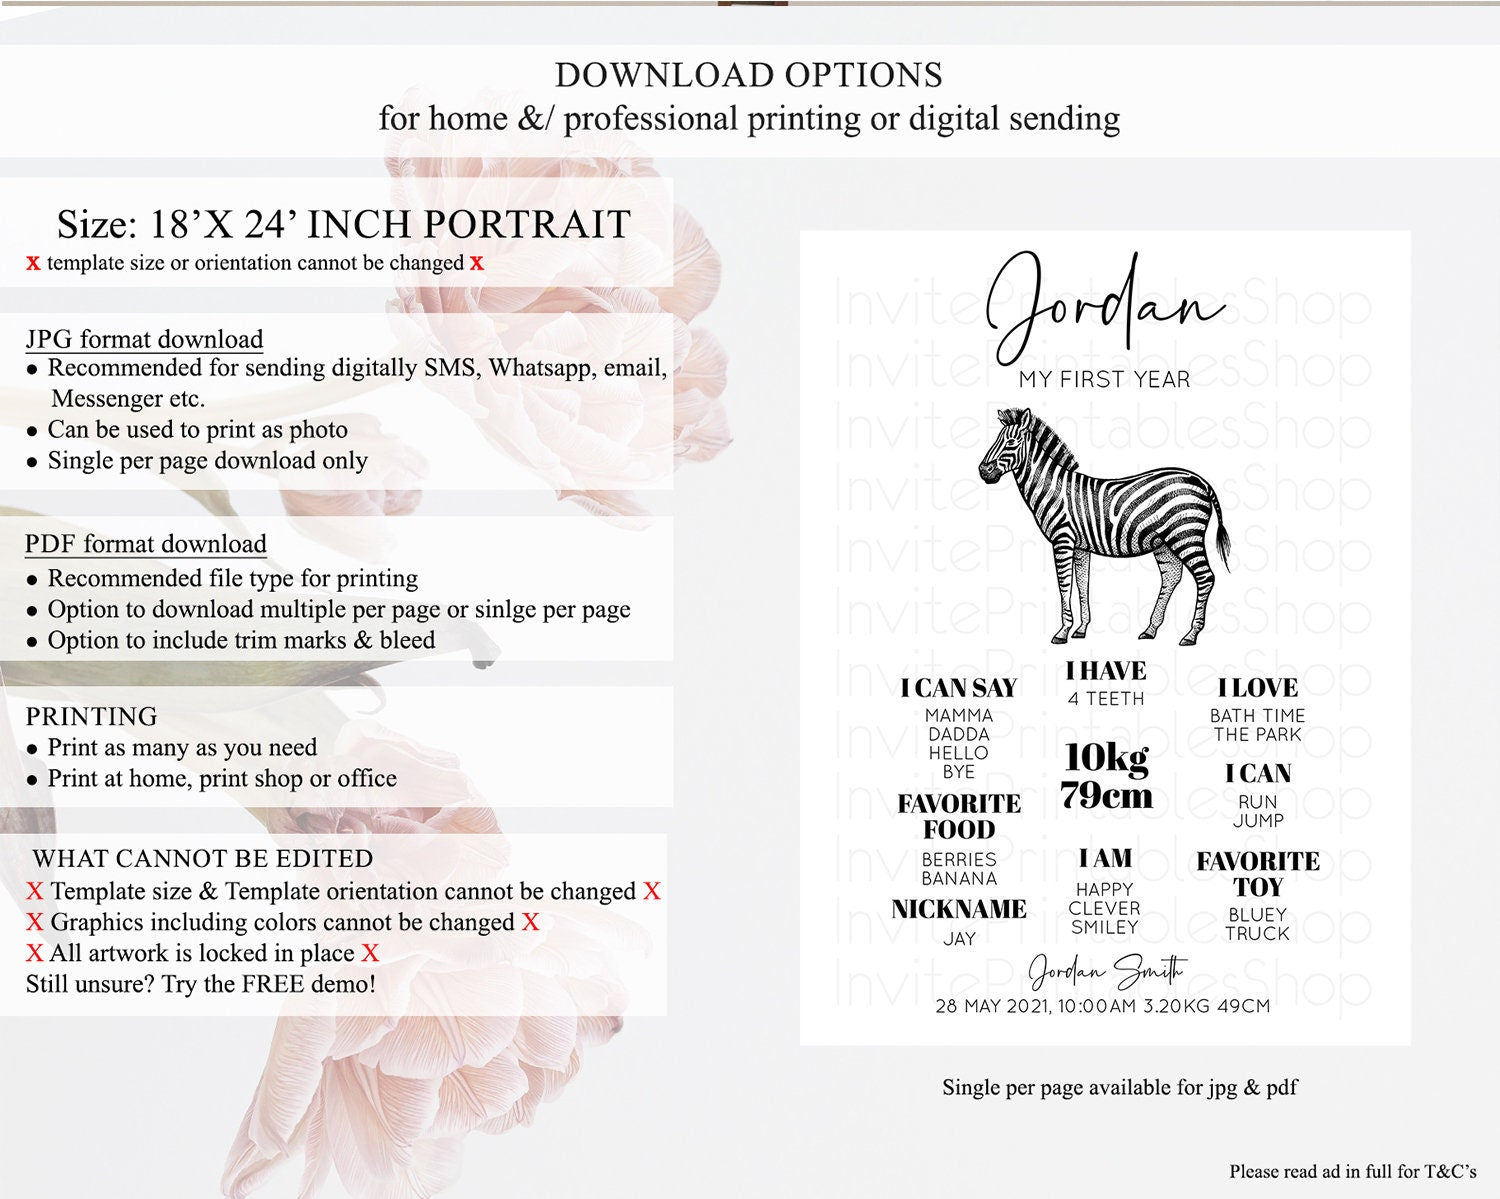Click 'Still unsure? Try the FREE demo!' text
Image resolution: width=1500 pixels, height=1199 pixels.
[201, 984]
